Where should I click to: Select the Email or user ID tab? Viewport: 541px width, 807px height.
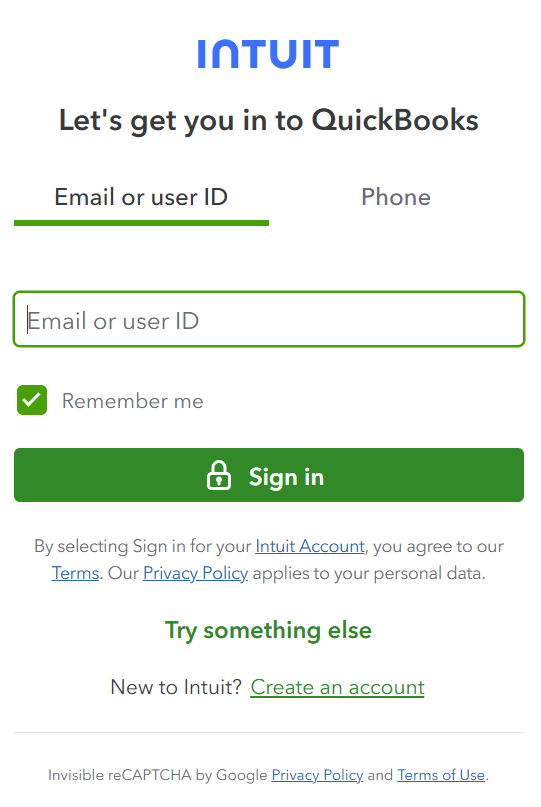(x=141, y=197)
